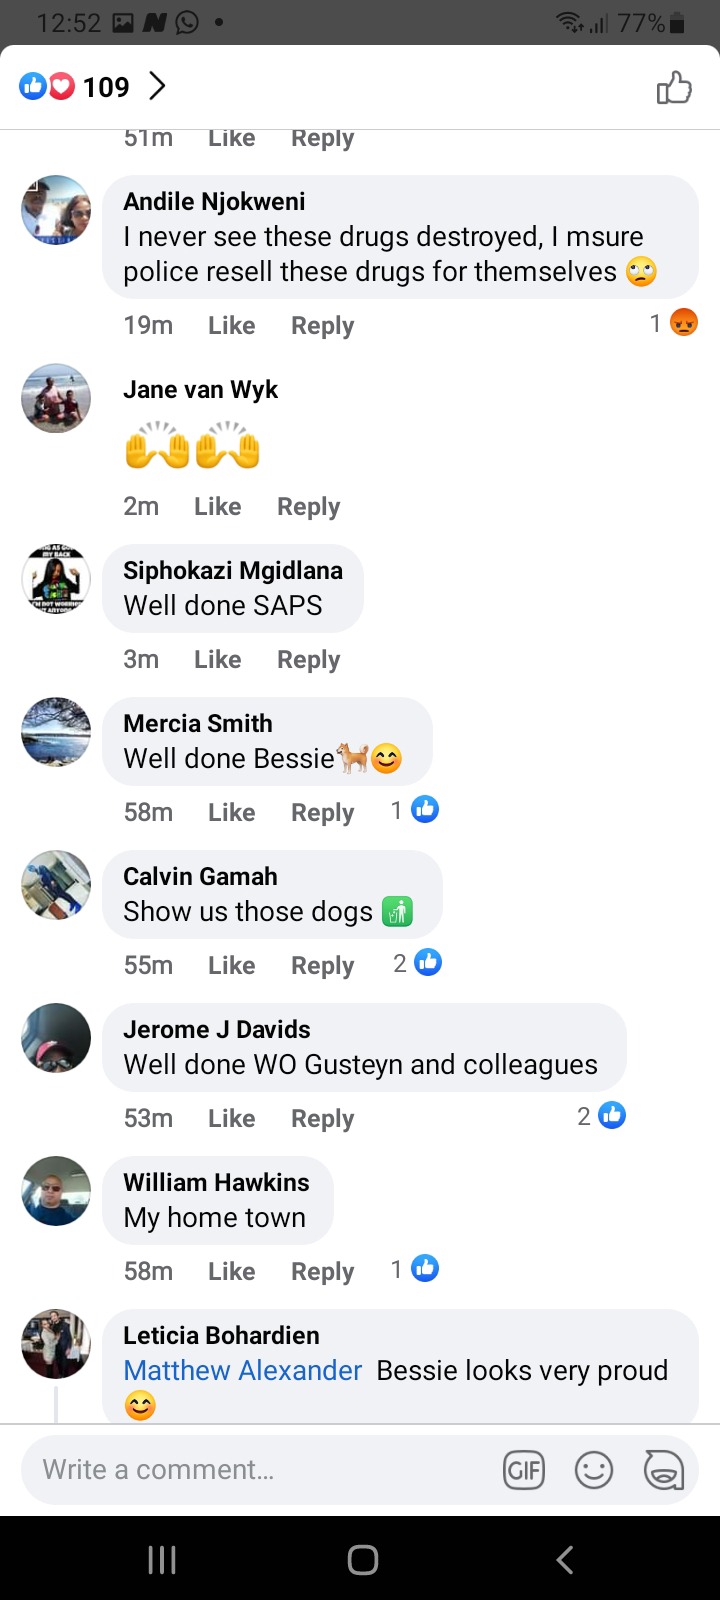Tap the like reaction icon on Mercia Smith's comment
This screenshot has height=1600, width=720.
425,810
